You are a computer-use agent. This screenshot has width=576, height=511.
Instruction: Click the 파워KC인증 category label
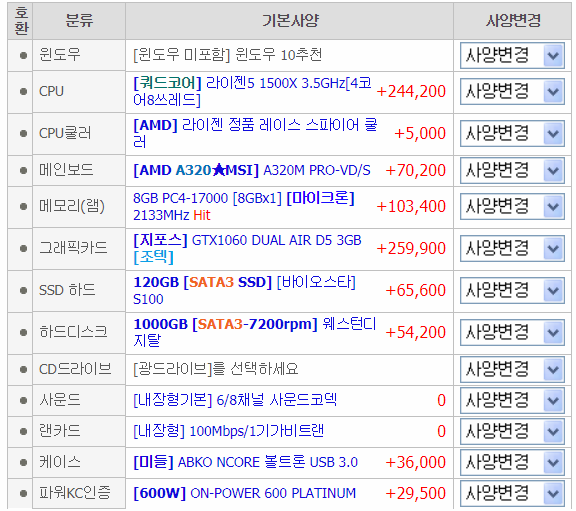pyautogui.click(x=75, y=493)
